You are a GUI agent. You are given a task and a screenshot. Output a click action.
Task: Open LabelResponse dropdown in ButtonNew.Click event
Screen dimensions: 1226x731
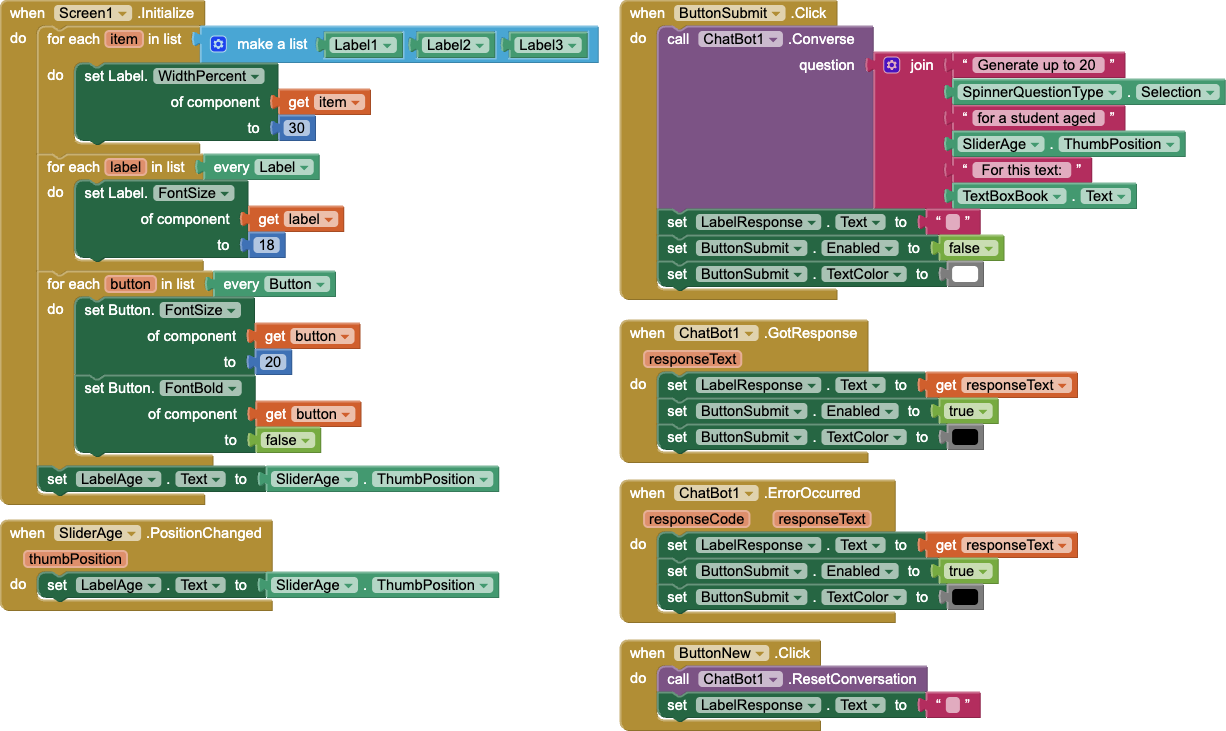[x=759, y=705]
